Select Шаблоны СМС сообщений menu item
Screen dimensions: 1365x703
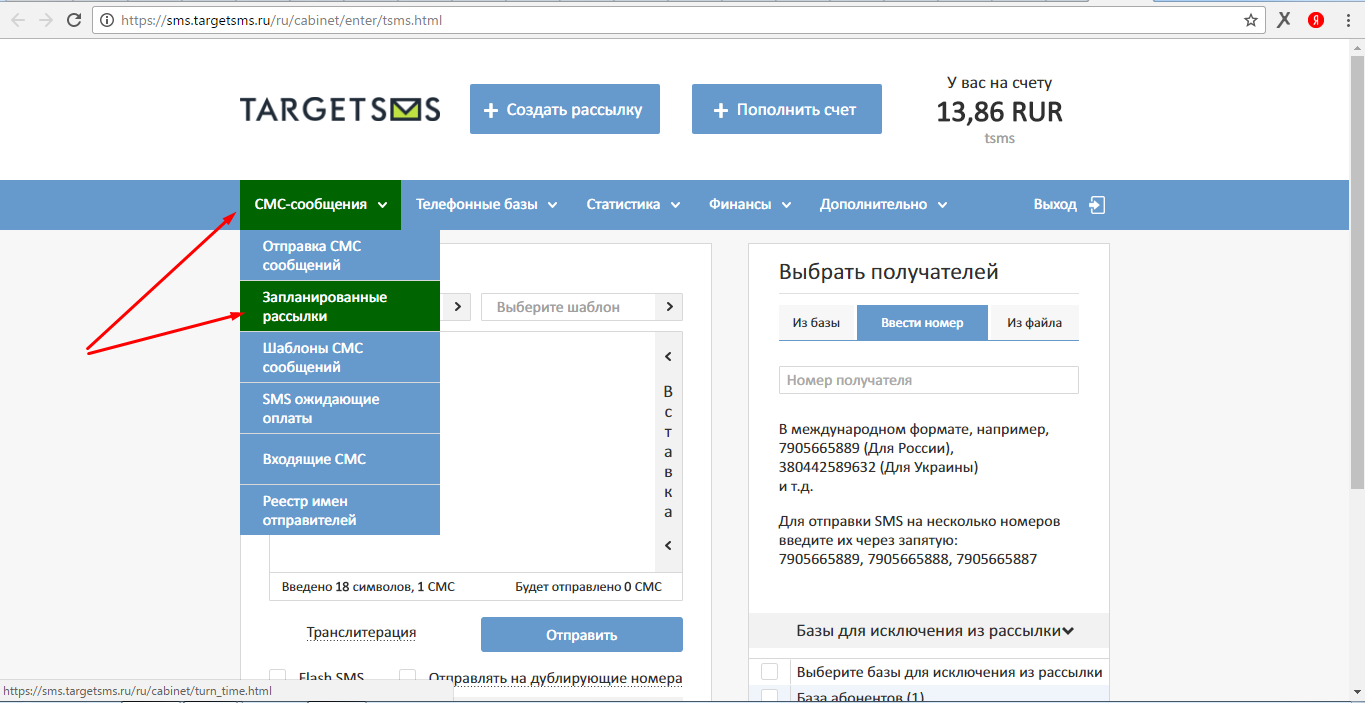[x=340, y=357]
